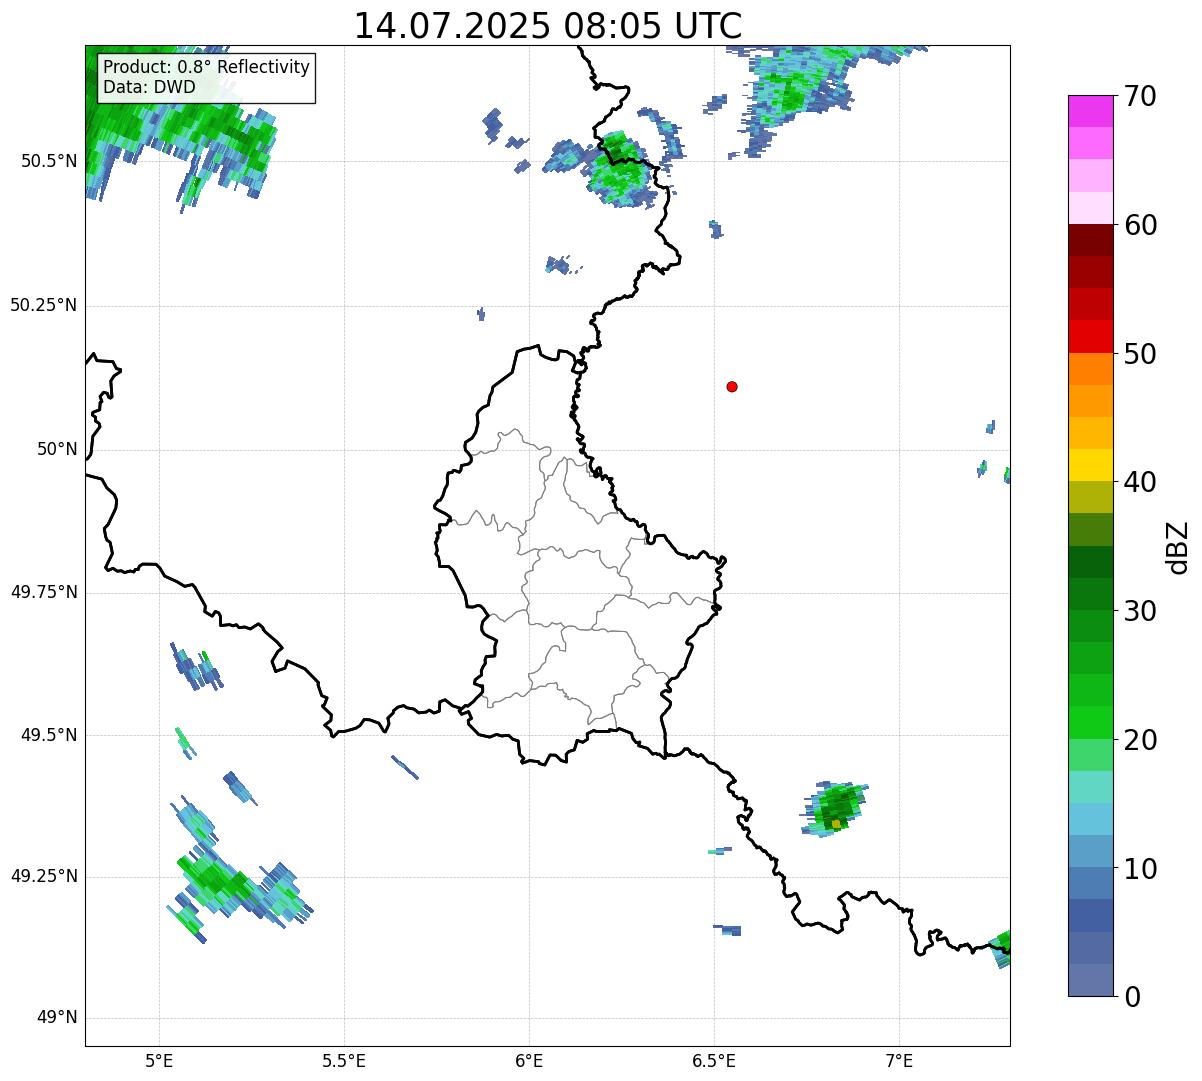Click the longitude label 7°E

899,1060
